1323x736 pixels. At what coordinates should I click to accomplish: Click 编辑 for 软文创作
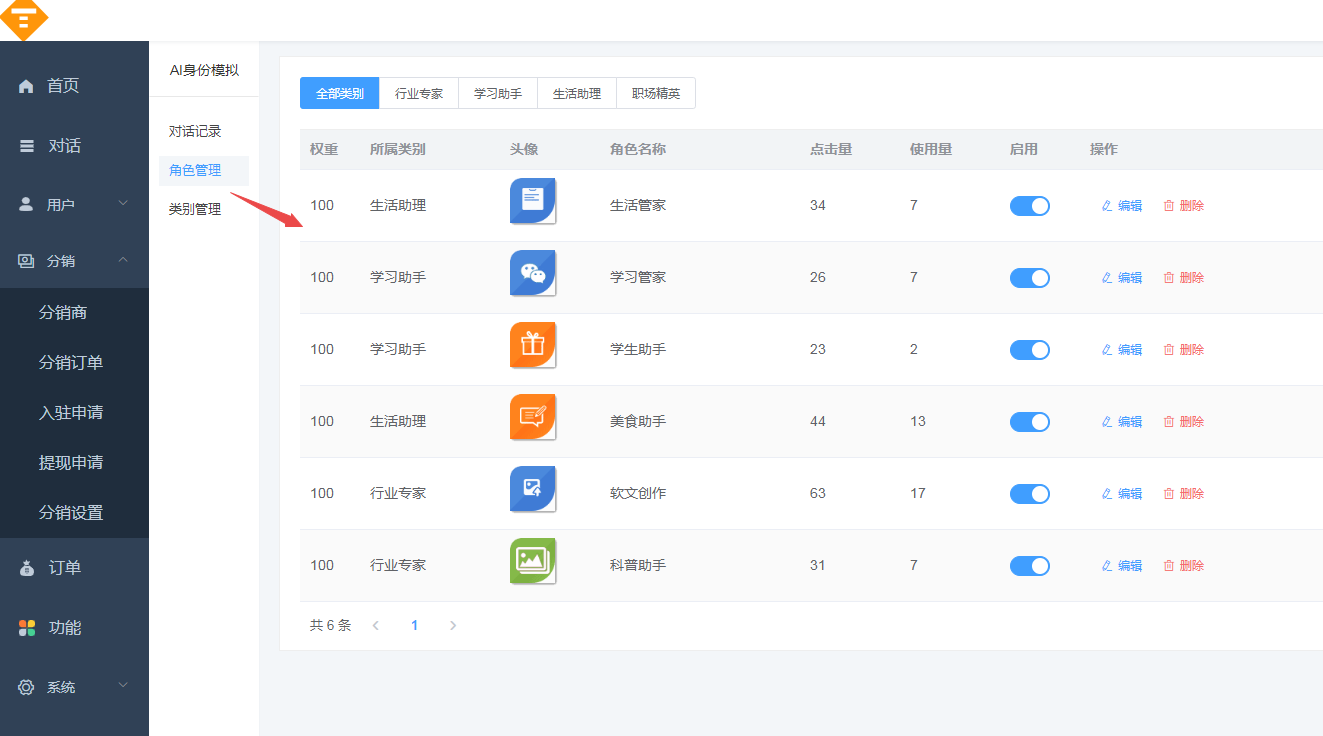[1121, 494]
